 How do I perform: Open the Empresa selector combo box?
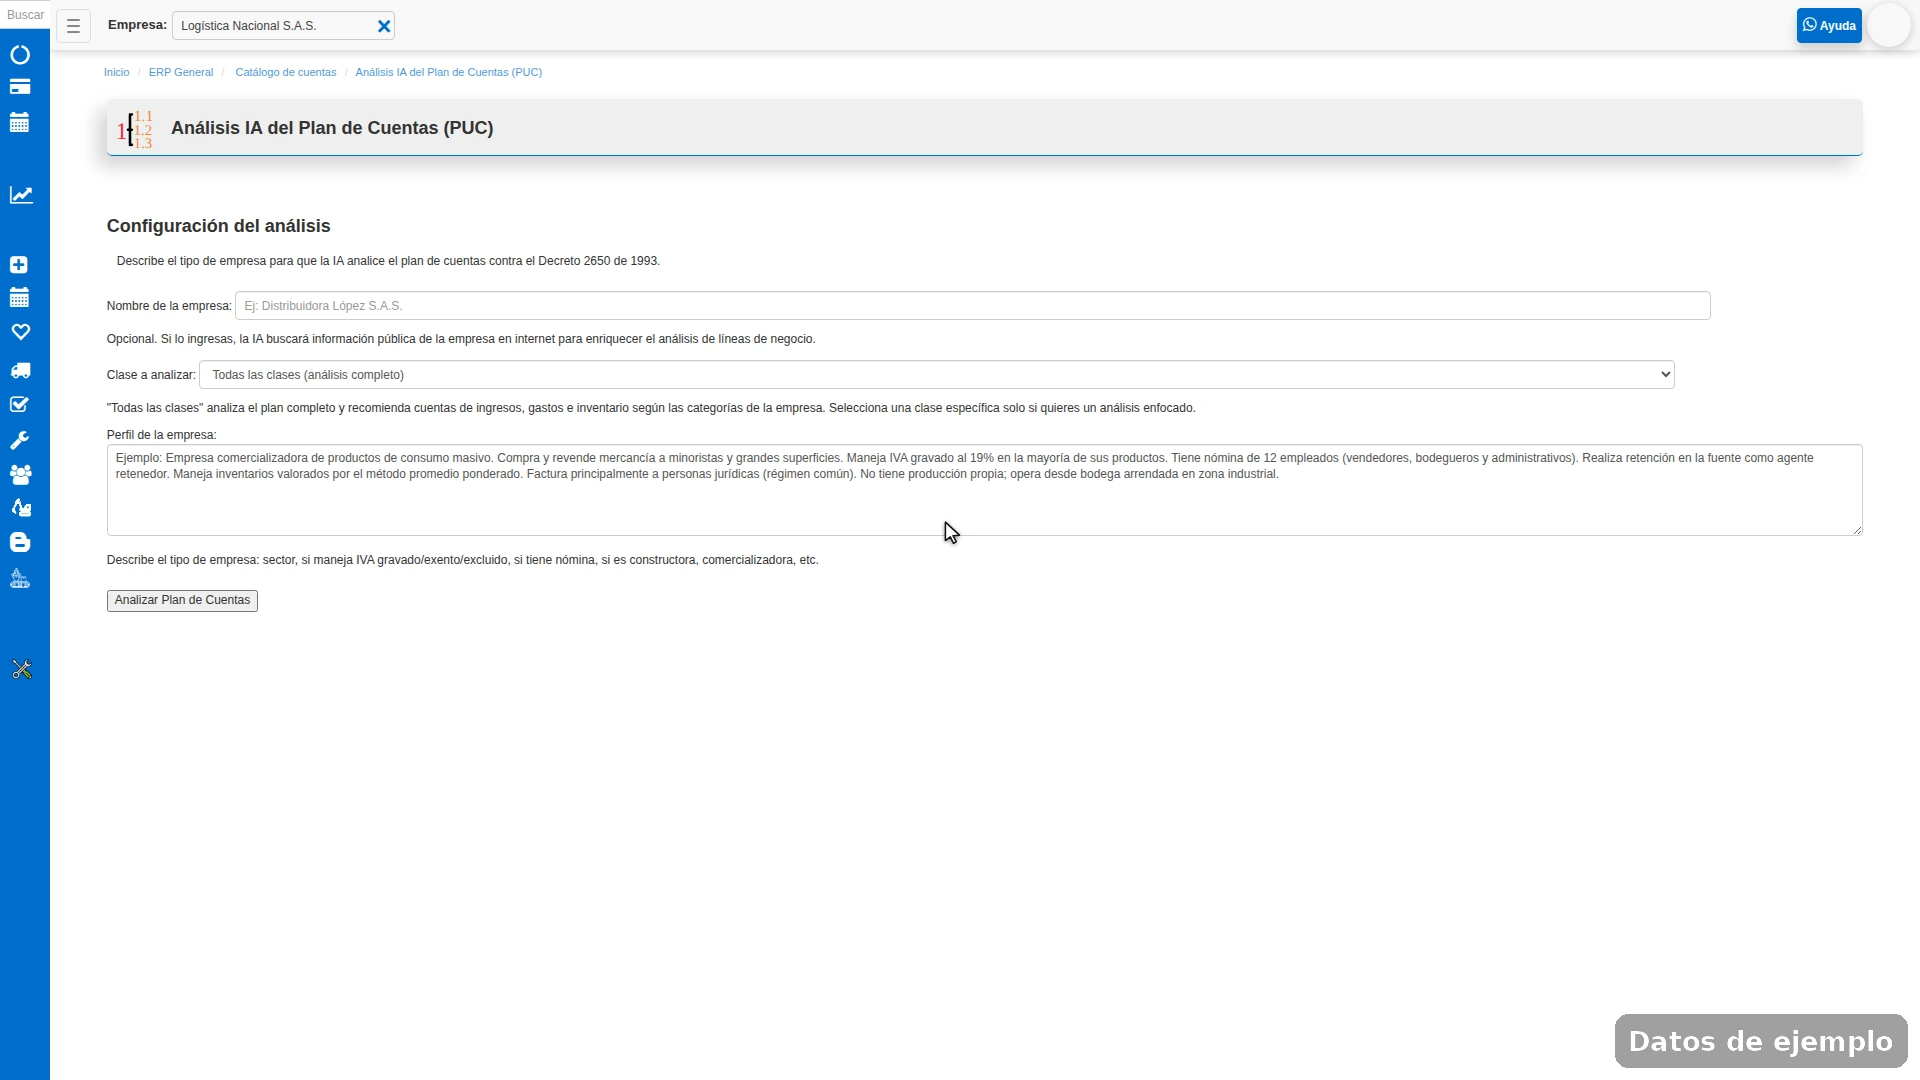[x=283, y=26]
